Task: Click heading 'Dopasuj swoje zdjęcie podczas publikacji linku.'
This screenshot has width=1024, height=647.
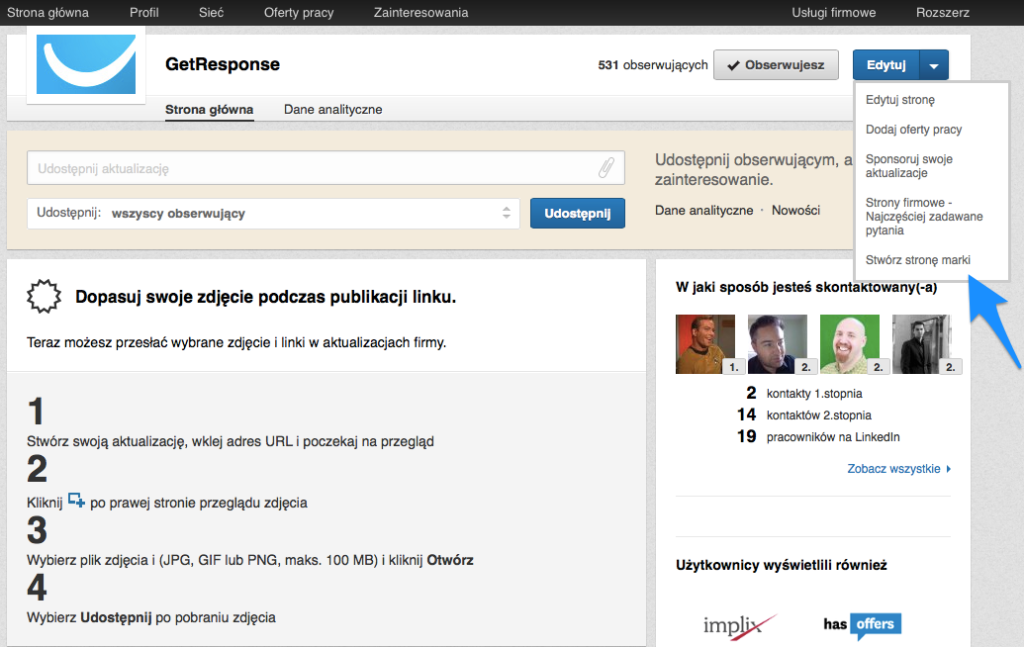Action: [265, 297]
